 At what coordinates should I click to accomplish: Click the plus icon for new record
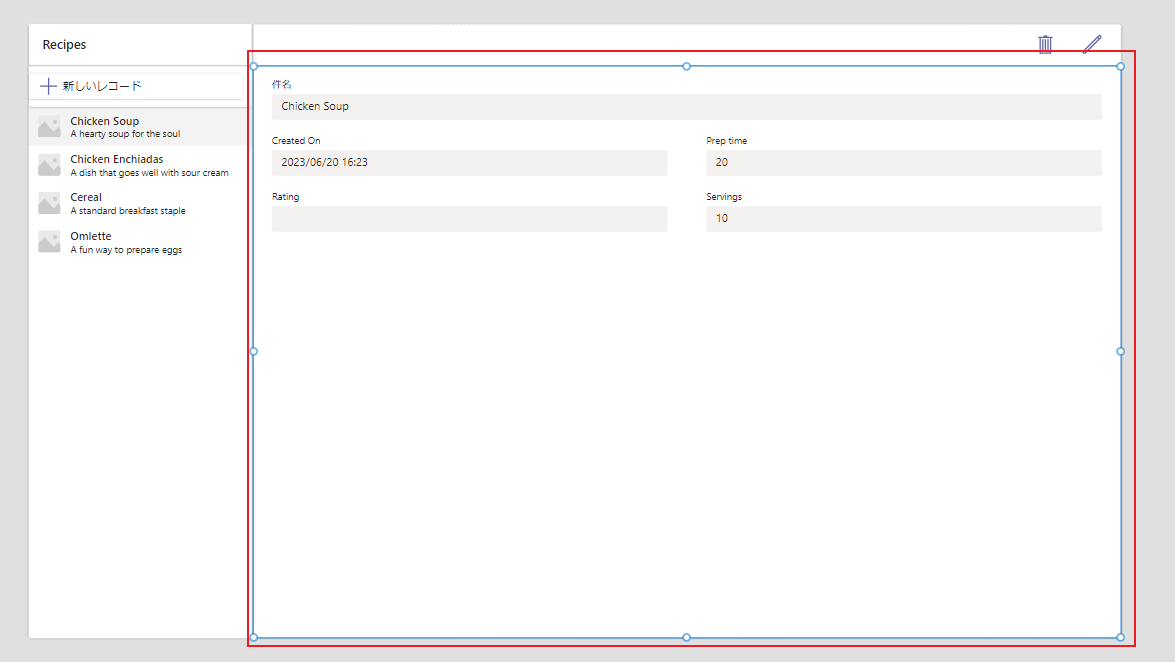pos(48,86)
